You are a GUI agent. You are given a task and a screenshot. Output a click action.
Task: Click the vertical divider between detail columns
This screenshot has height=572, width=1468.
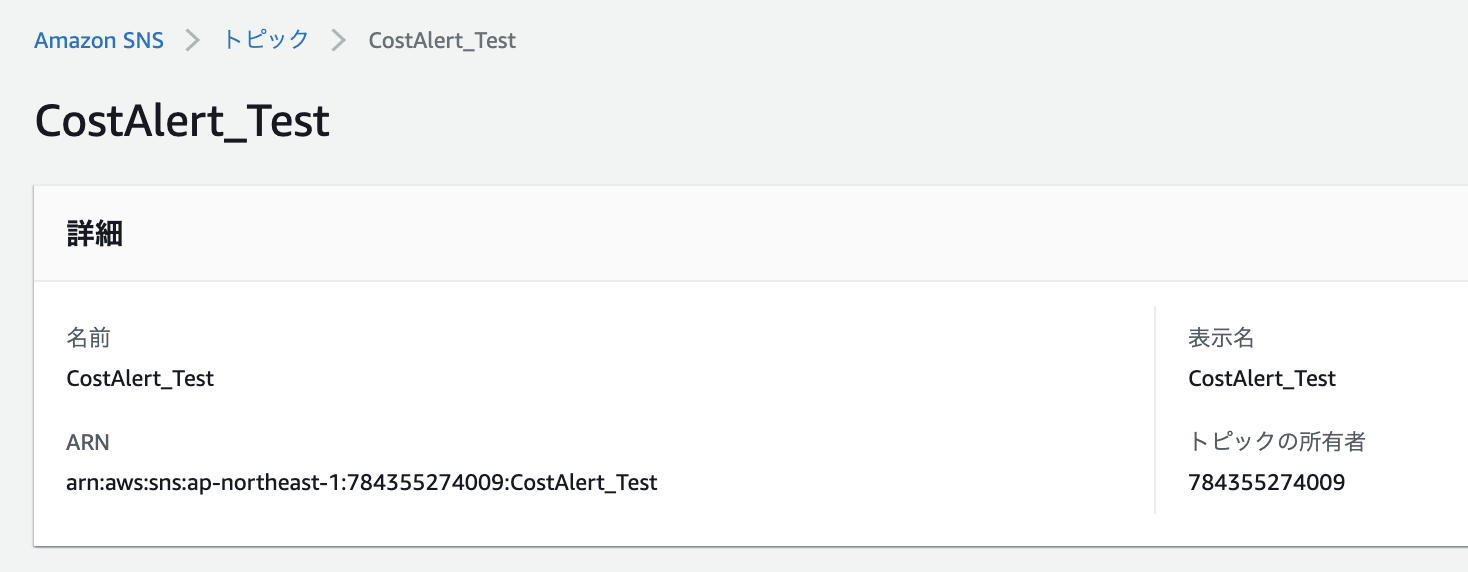click(1155, 410)
